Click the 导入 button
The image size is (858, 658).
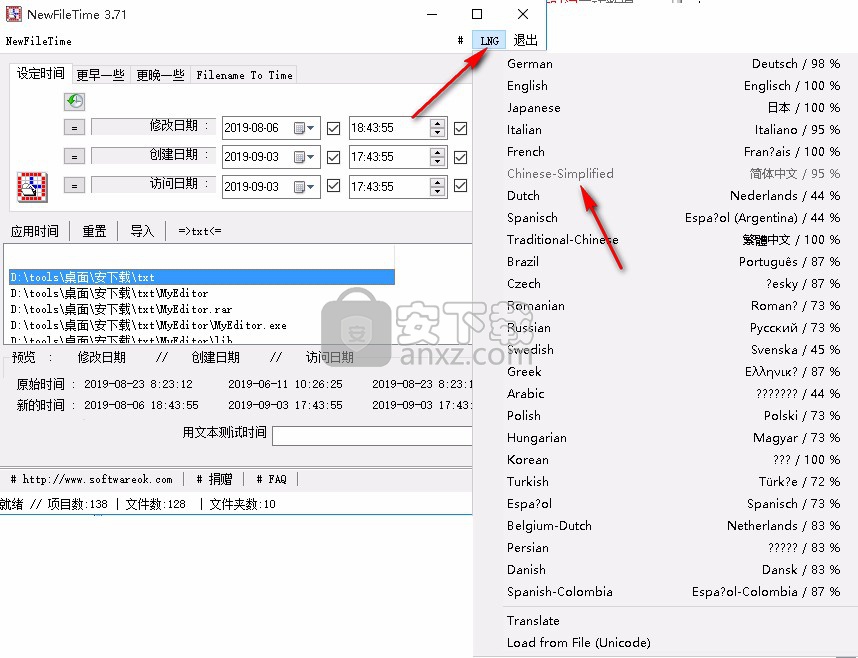pos(142,232)
